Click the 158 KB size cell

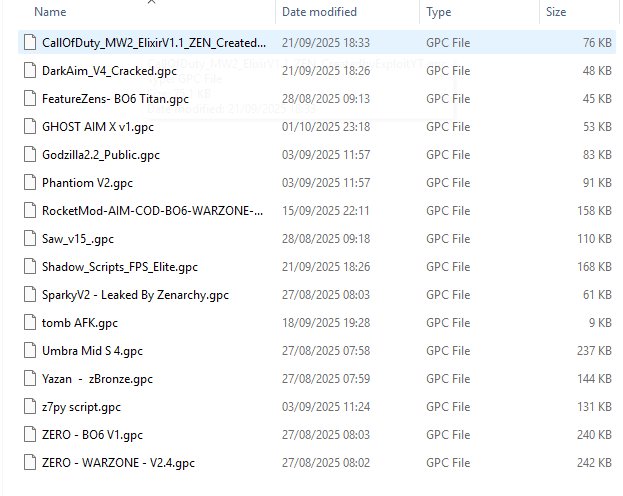(594, 211)
